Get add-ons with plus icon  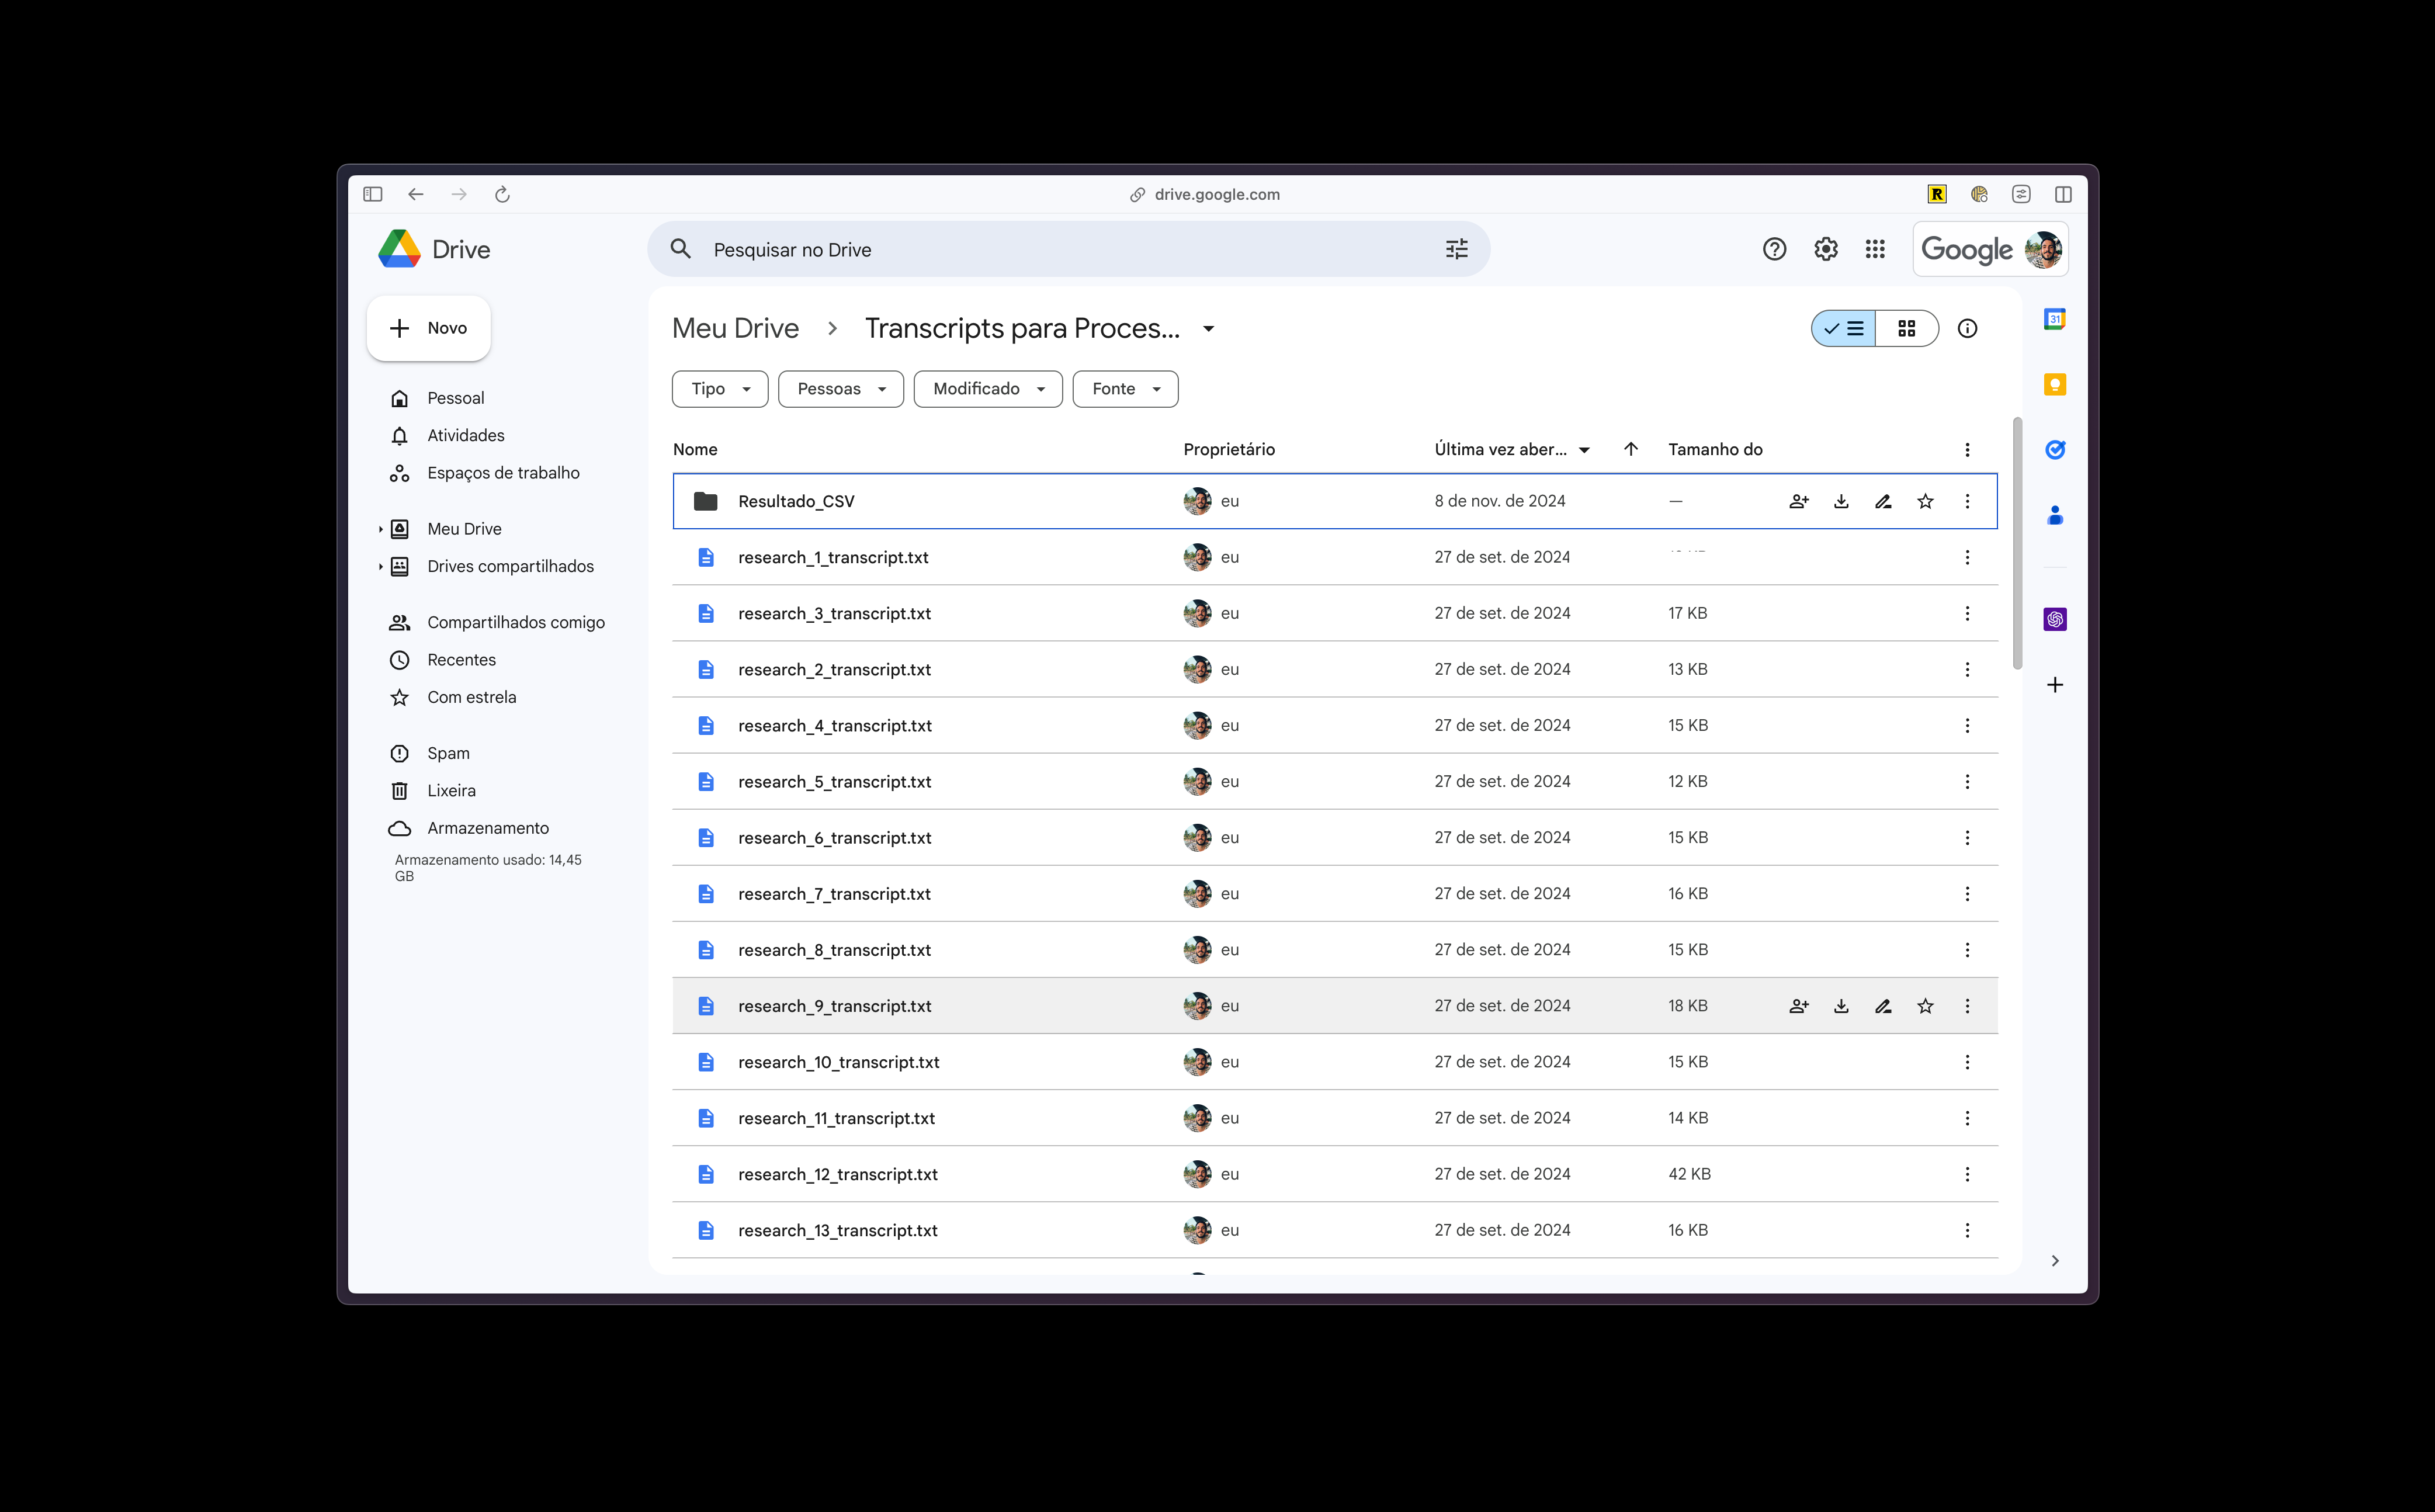pyautogui.click(x=2055, y=685)
